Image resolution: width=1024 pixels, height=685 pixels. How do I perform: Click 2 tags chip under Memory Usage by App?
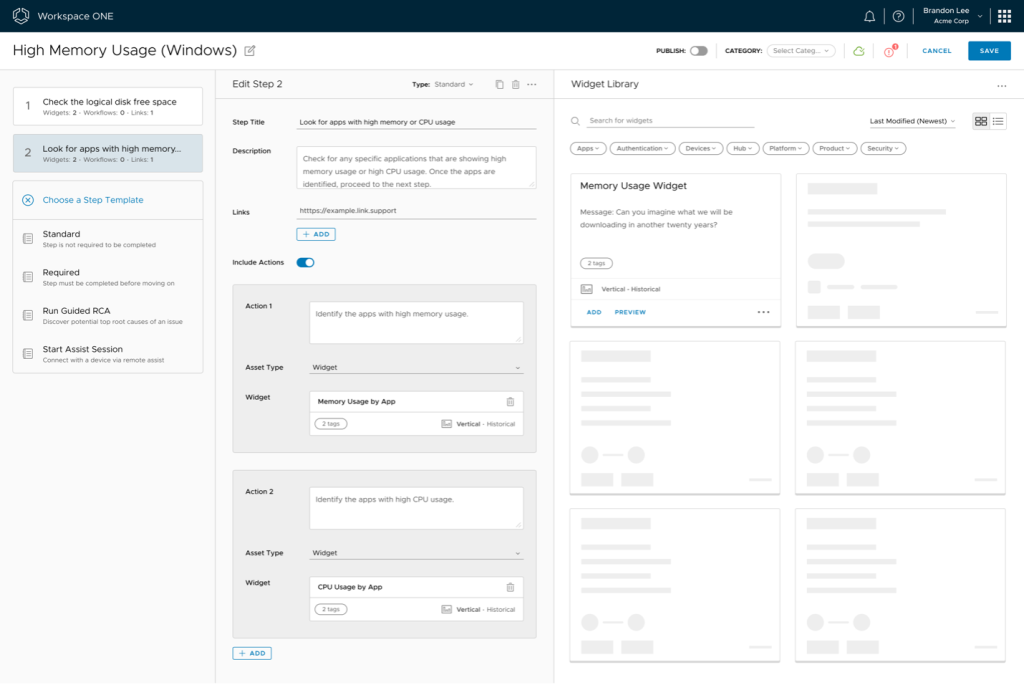(331, 424)
